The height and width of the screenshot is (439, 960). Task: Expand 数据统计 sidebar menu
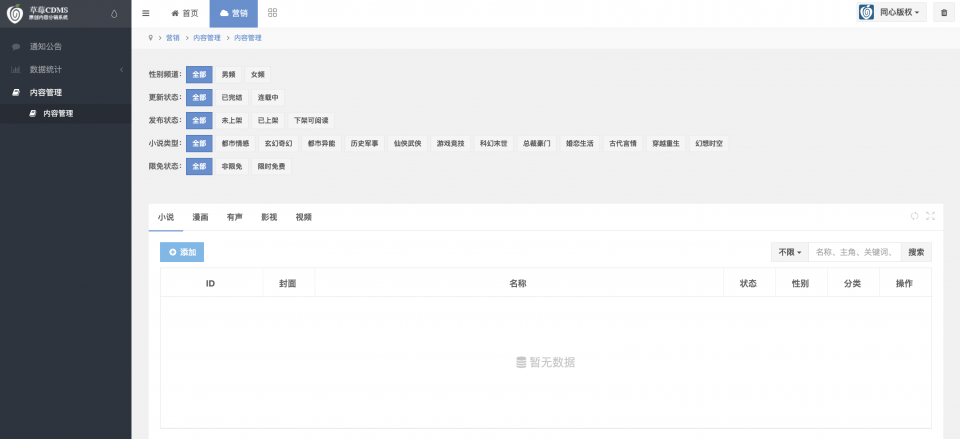click(x=65, y=70)
